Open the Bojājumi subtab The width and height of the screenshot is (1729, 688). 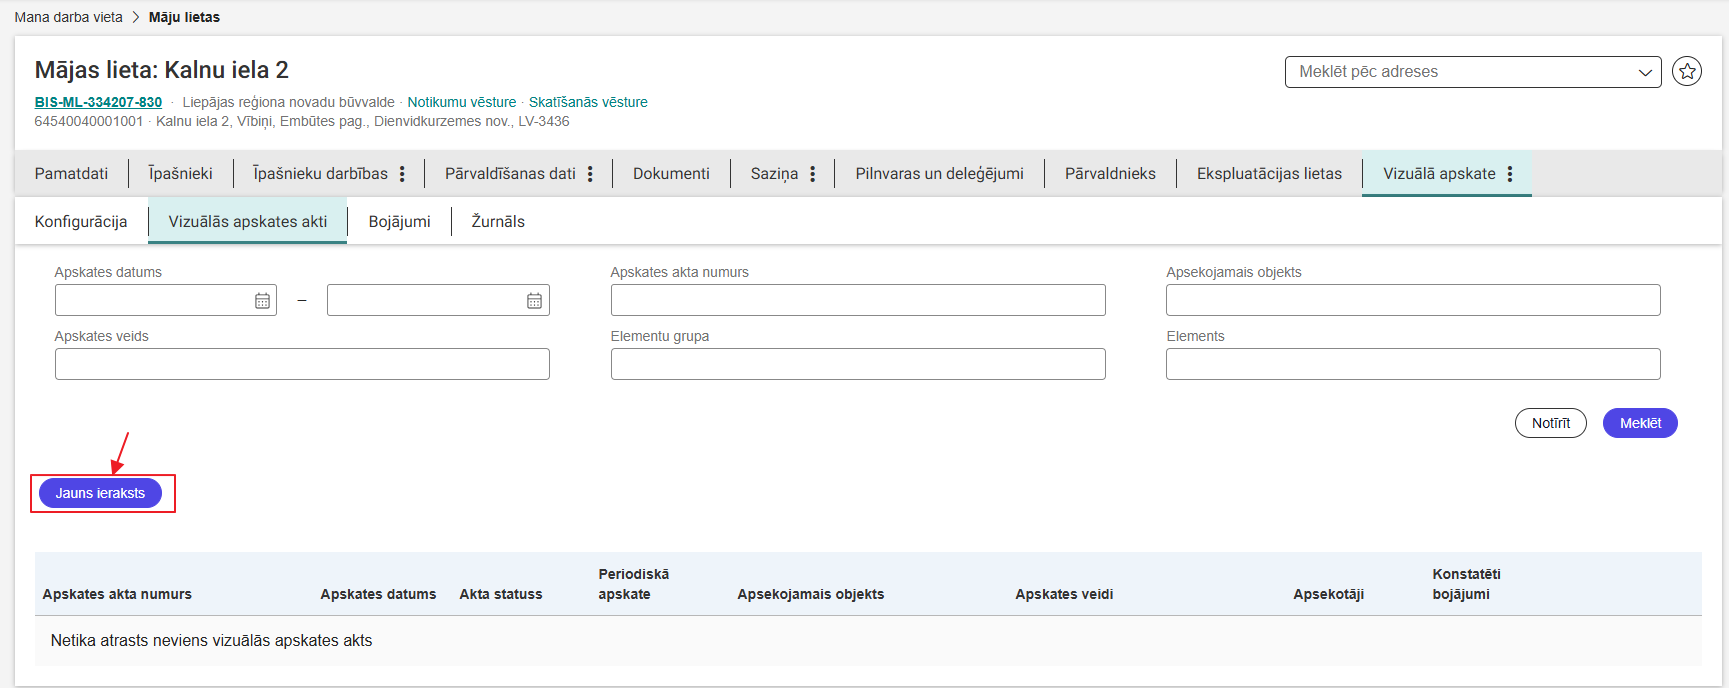[399, 222]
